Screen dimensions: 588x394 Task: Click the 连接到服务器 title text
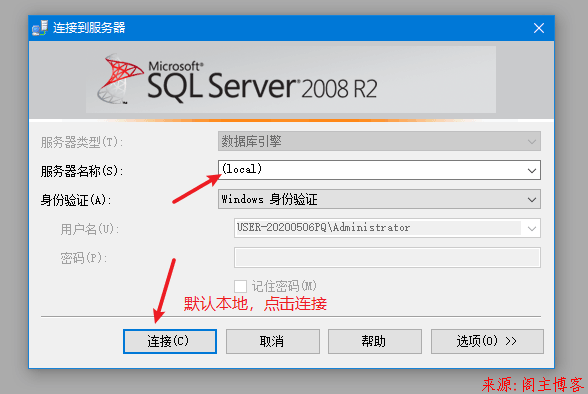[89, 28]
